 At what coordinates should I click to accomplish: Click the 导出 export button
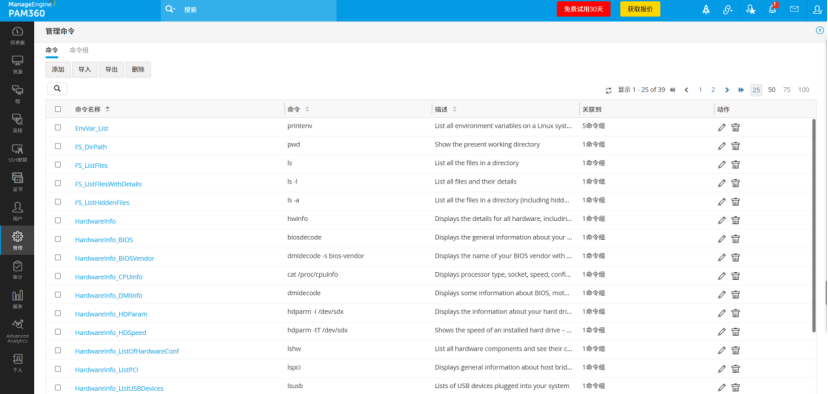click(111, 70)
